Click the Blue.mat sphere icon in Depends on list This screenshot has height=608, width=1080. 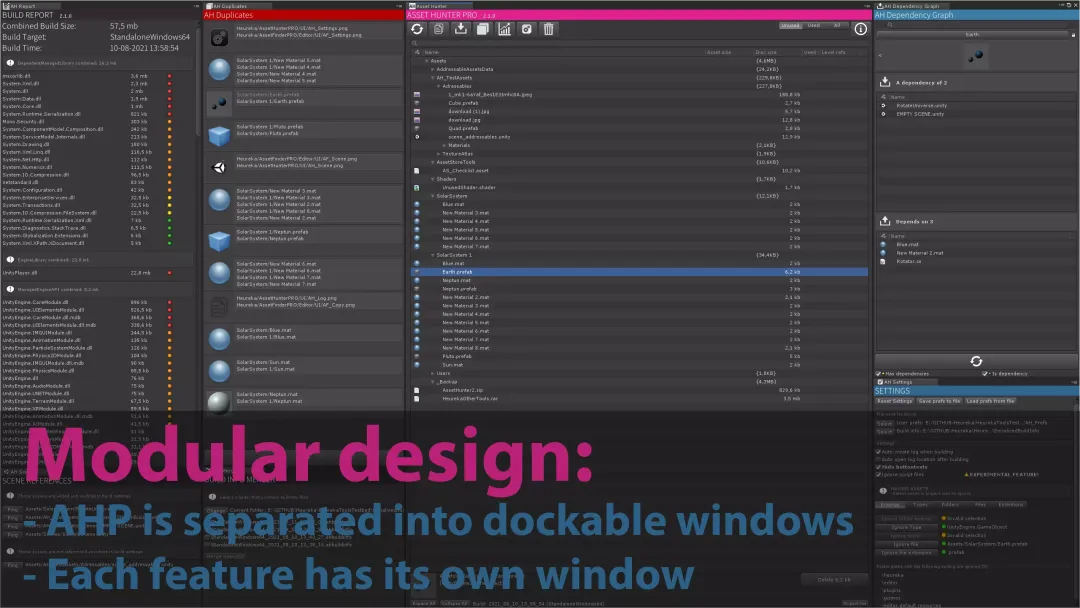[884, 244]
